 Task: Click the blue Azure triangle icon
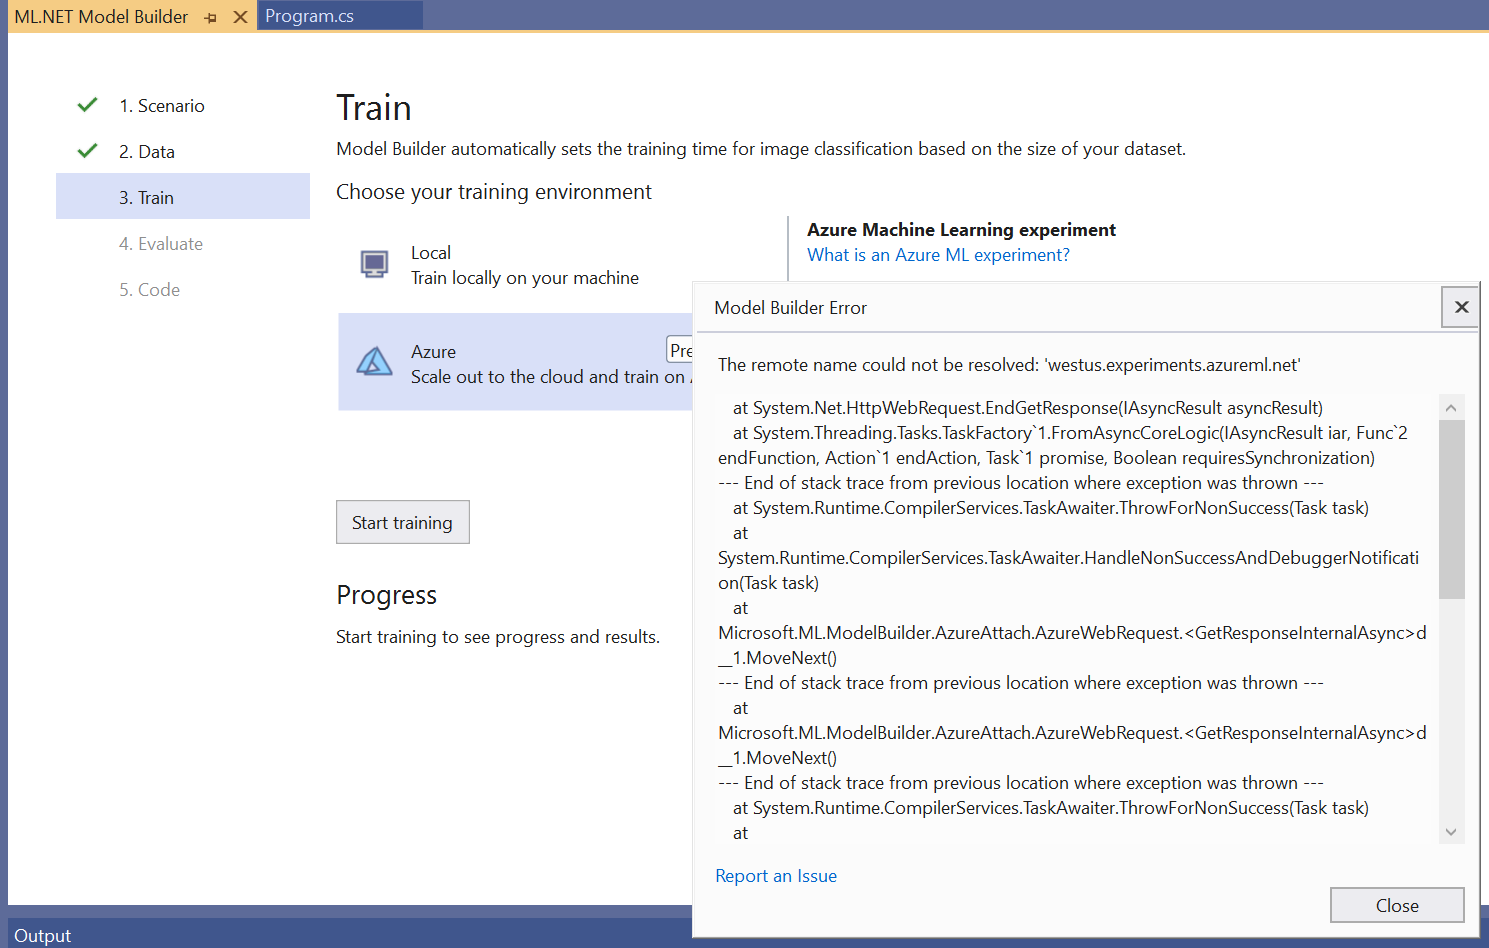[374, 362]
